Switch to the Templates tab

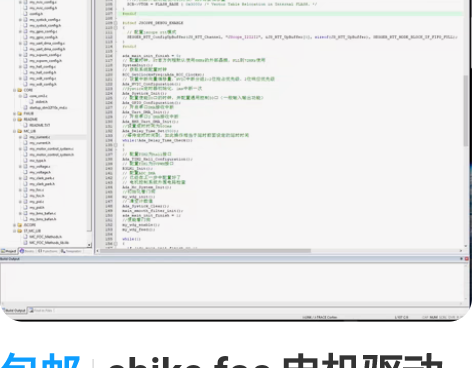71,251
